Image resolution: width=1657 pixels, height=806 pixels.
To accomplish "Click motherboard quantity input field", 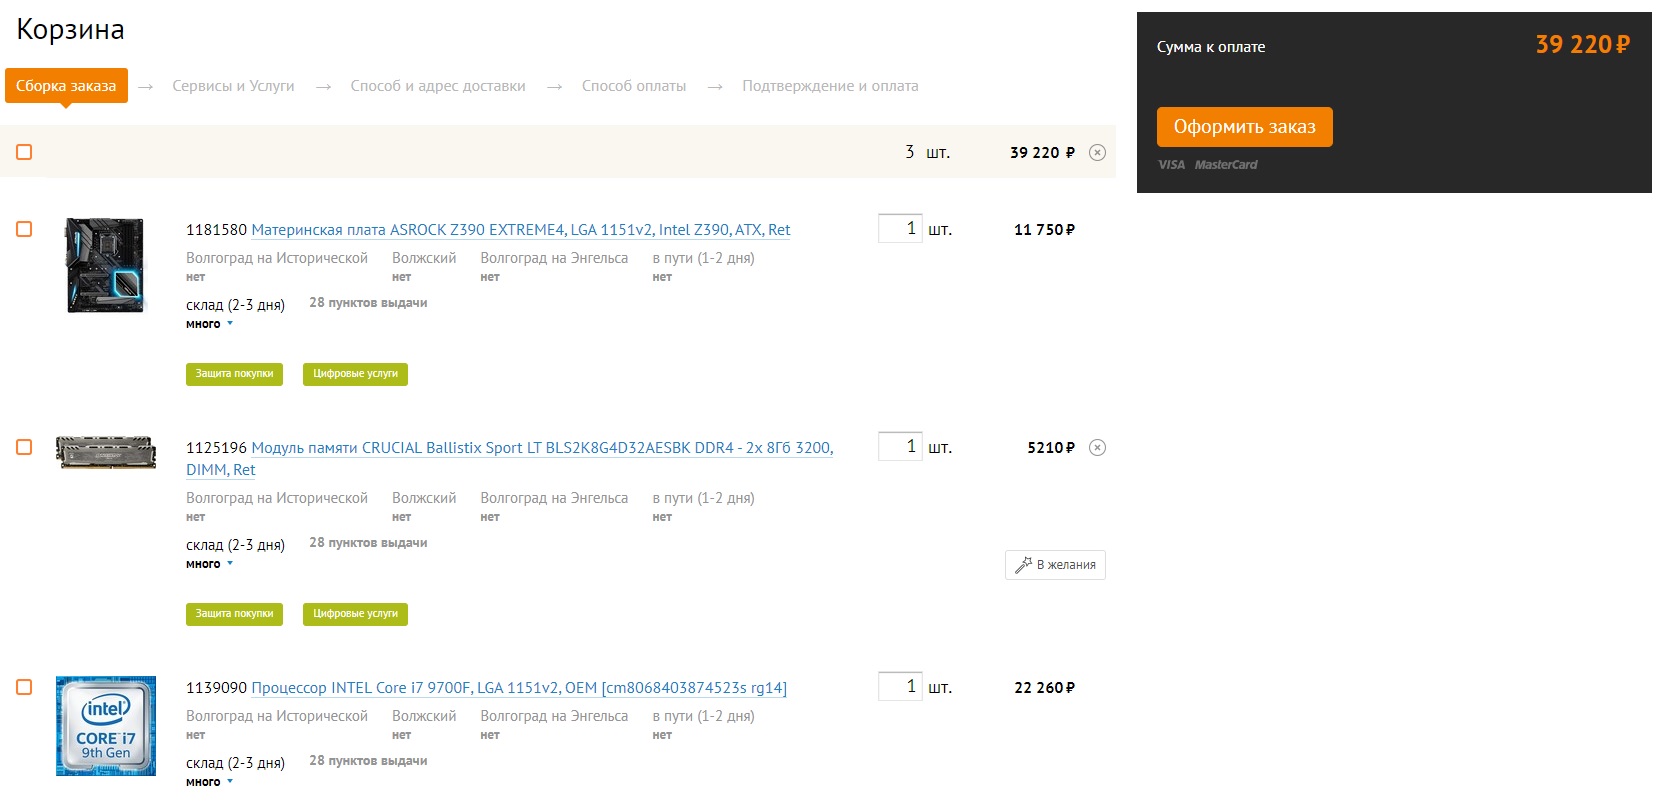I will [899, 228].
